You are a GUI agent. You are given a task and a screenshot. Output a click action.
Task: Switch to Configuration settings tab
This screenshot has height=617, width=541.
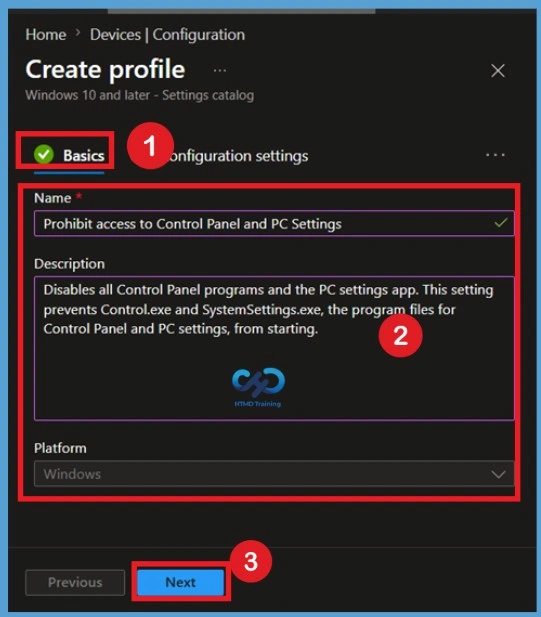click(238, 156)
